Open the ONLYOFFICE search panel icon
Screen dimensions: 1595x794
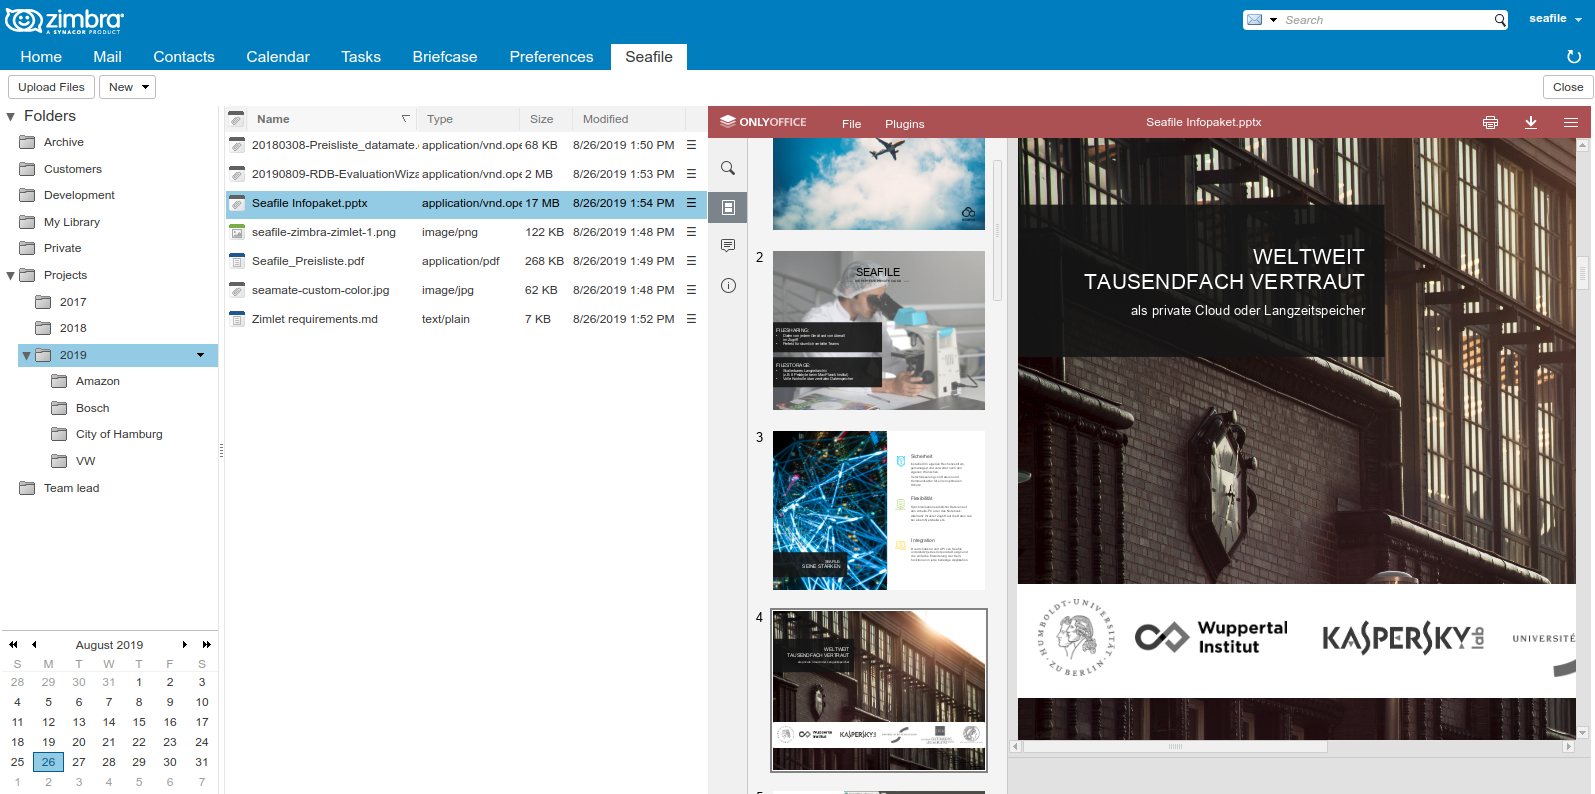(728, 168)
